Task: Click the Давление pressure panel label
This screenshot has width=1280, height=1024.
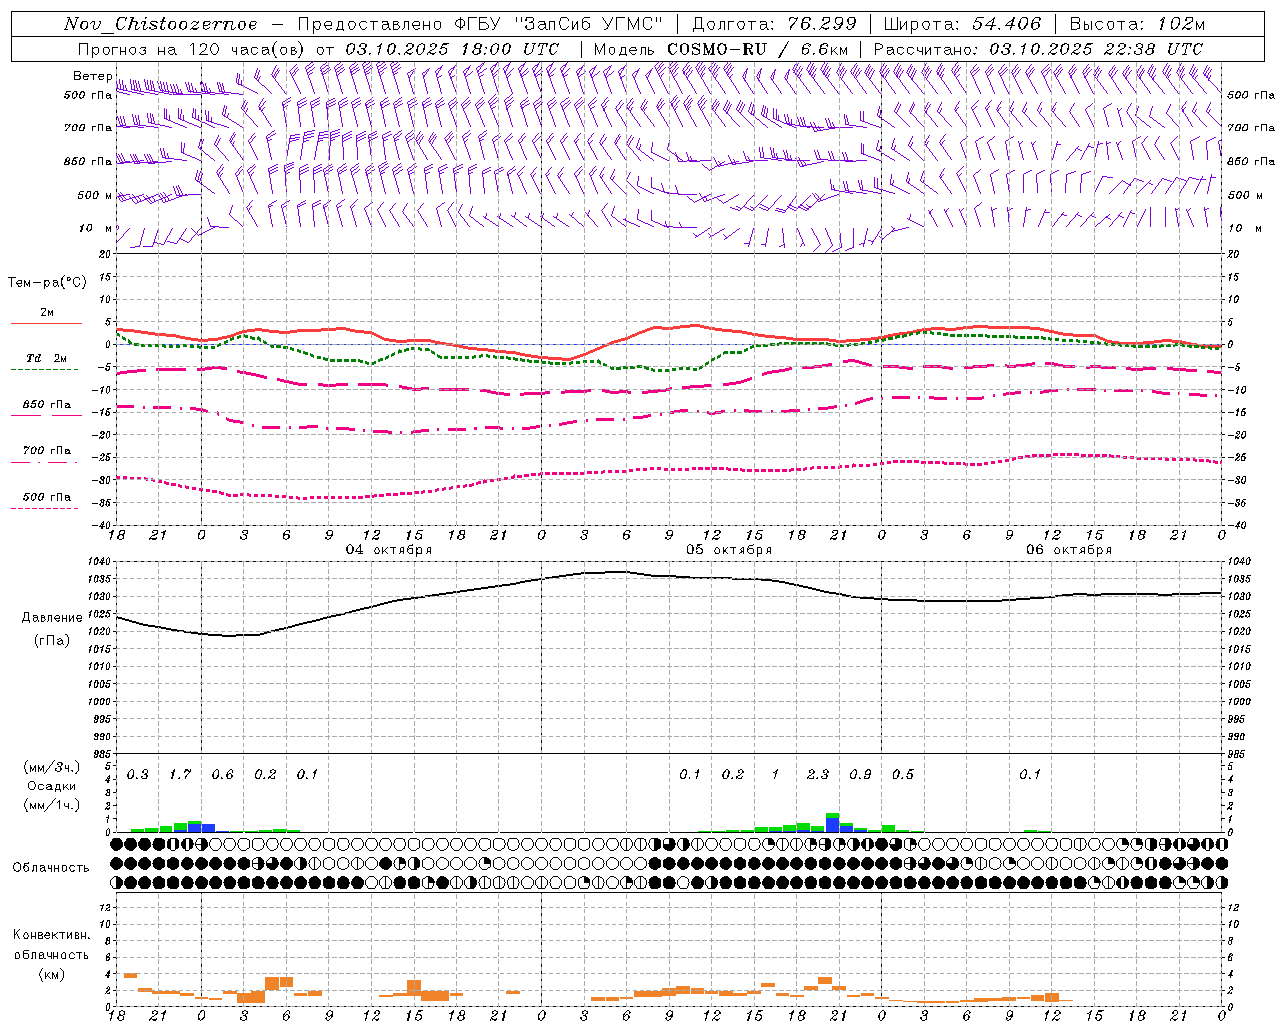Action: [52, 618]
